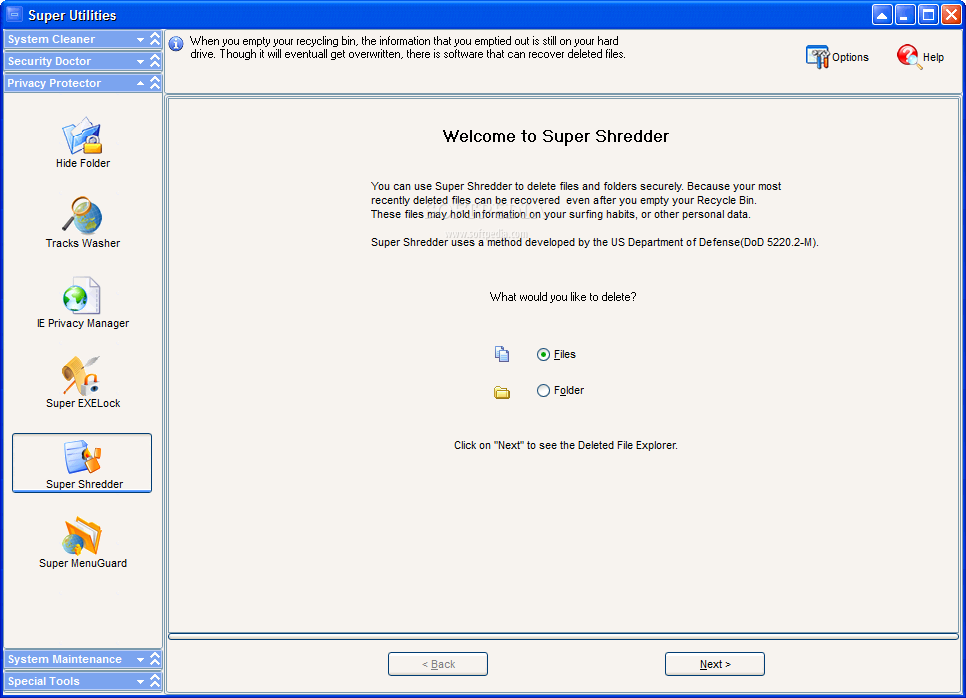Collapse Privacy Protector with the double chevron
Image resolution: width=966 pixels, height=698 pixels.
tap(155, 83)
